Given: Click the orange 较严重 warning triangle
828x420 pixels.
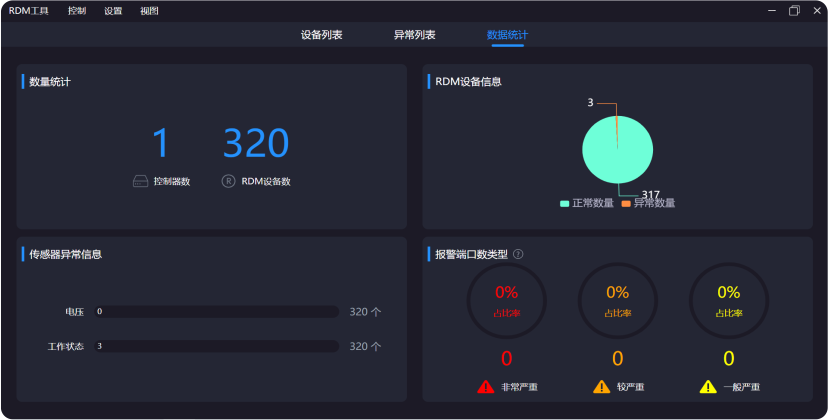Looking at the screenshot, I should click(x=602, y=387).
